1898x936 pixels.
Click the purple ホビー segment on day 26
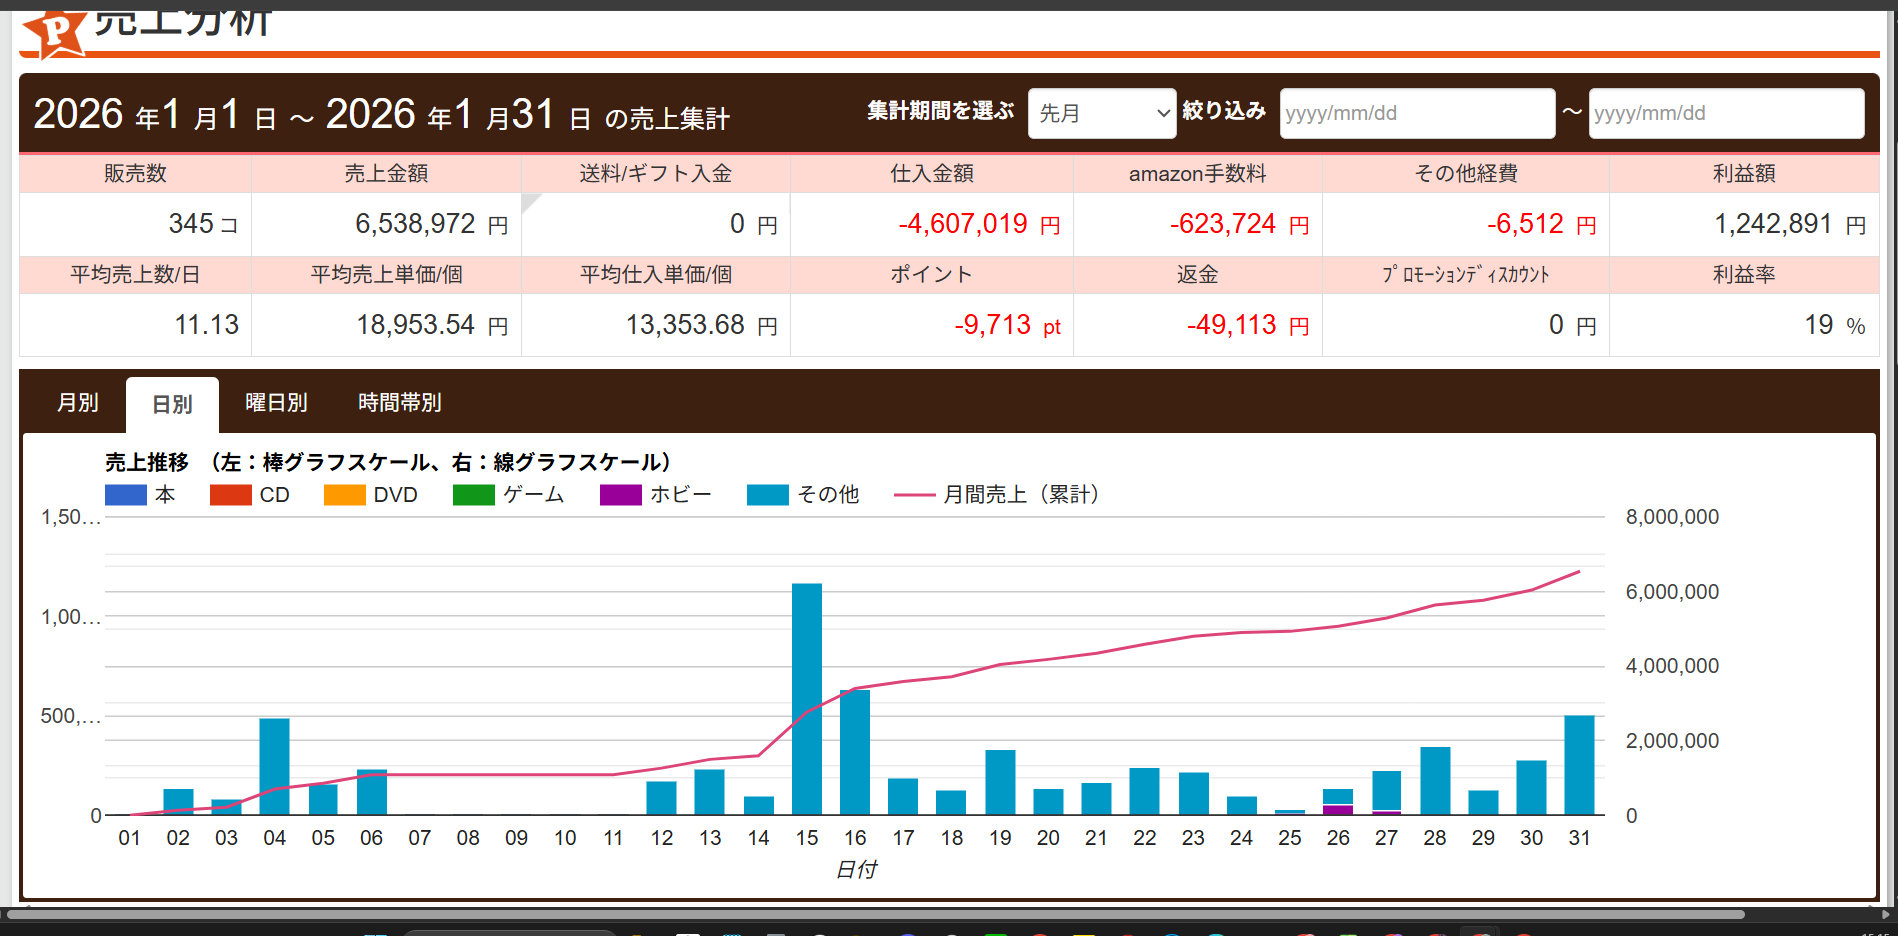coord(1338,810)
